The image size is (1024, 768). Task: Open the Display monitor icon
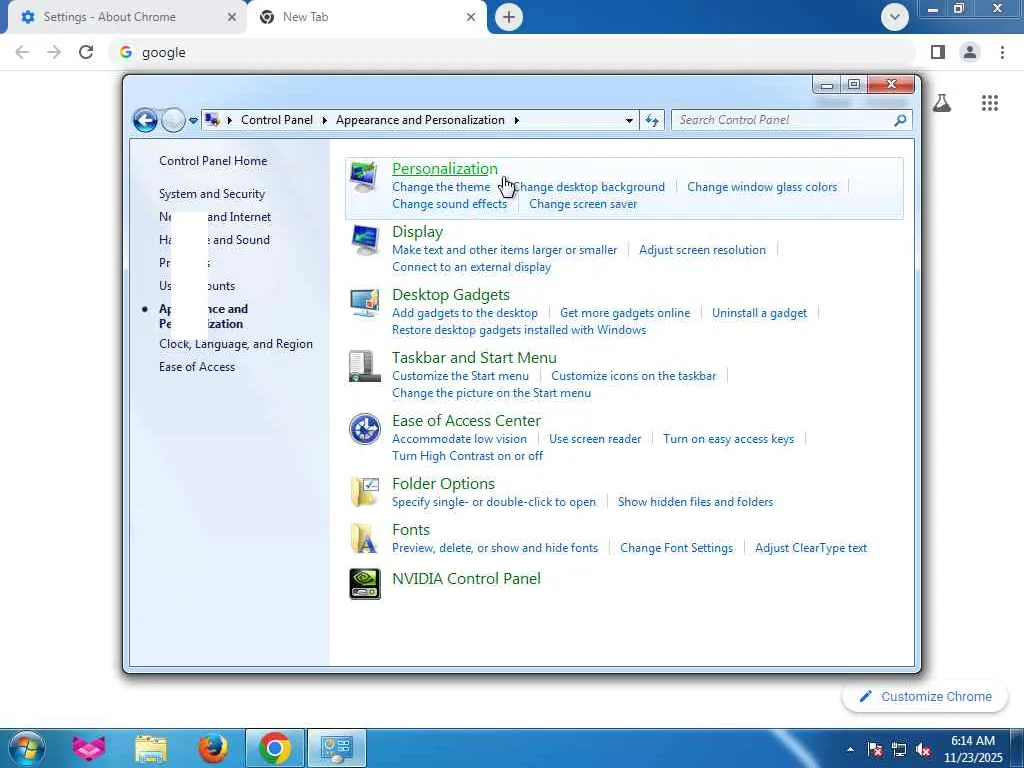tap(364, 240)
